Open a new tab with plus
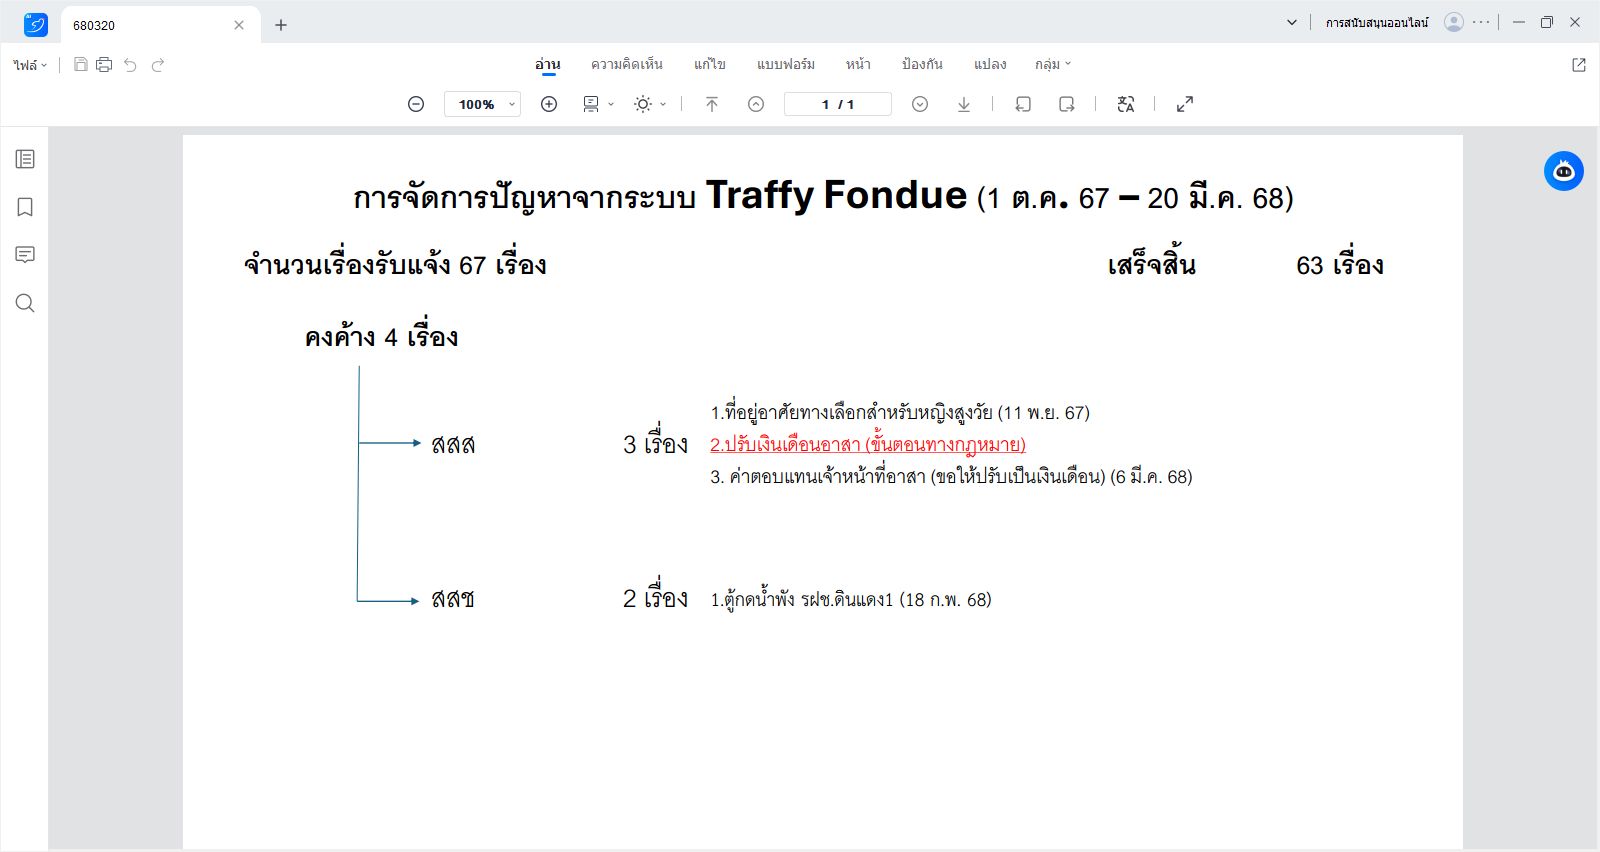The height and width of the screenshot is (852, 1600). click(x=281, y=25)
